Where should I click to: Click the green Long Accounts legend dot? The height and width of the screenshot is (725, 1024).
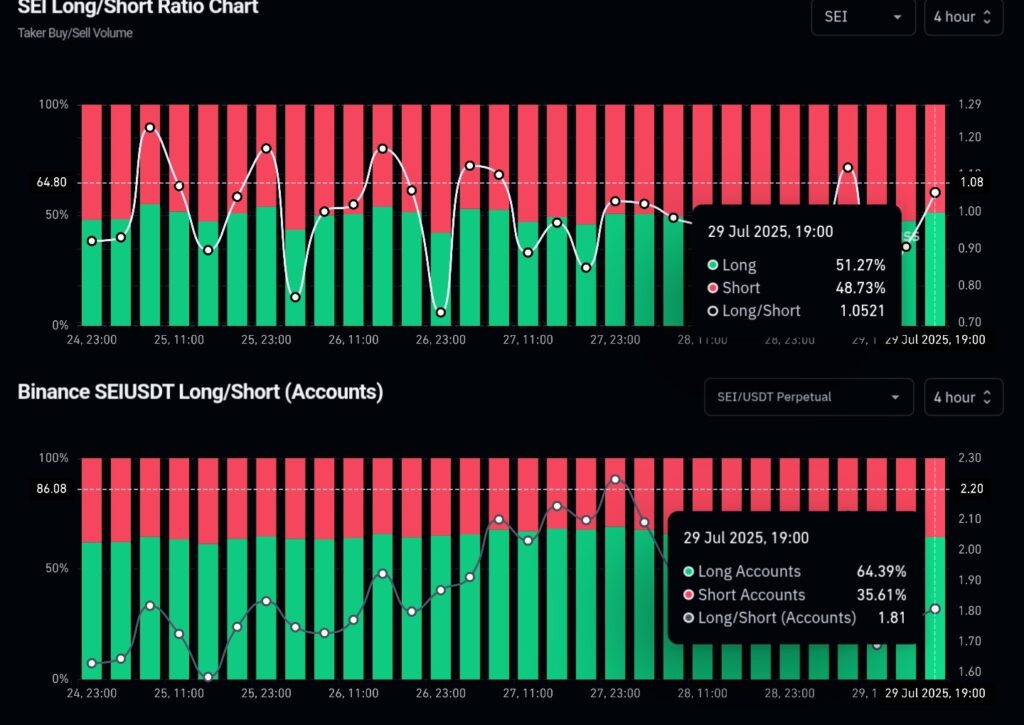tap(688, 572)
